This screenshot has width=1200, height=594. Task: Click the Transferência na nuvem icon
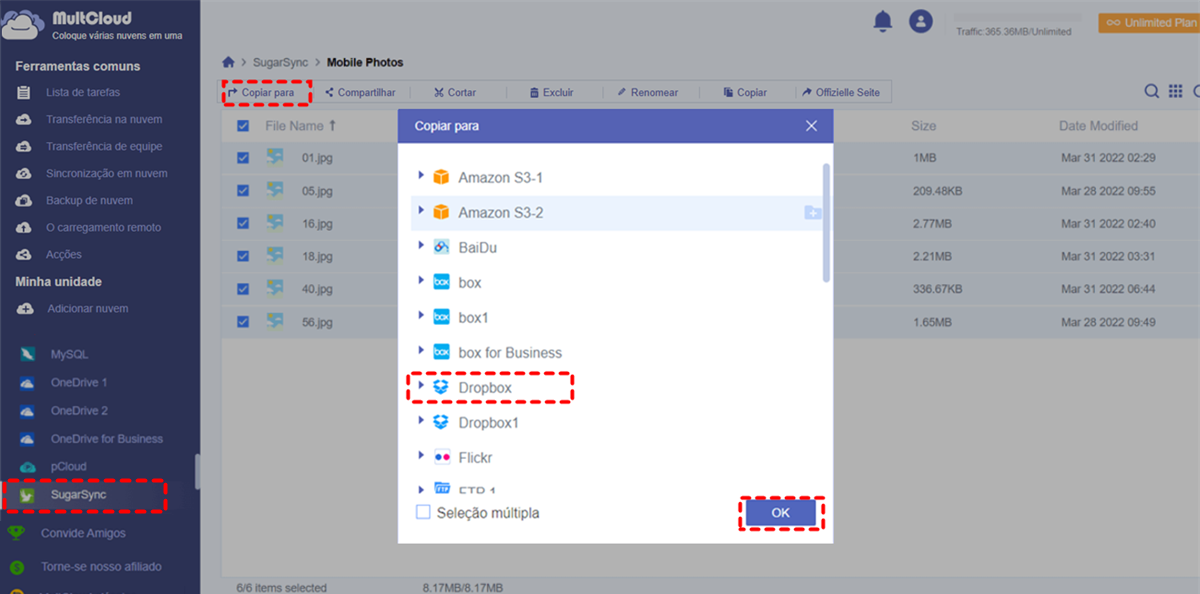click(x=24, y=120)
